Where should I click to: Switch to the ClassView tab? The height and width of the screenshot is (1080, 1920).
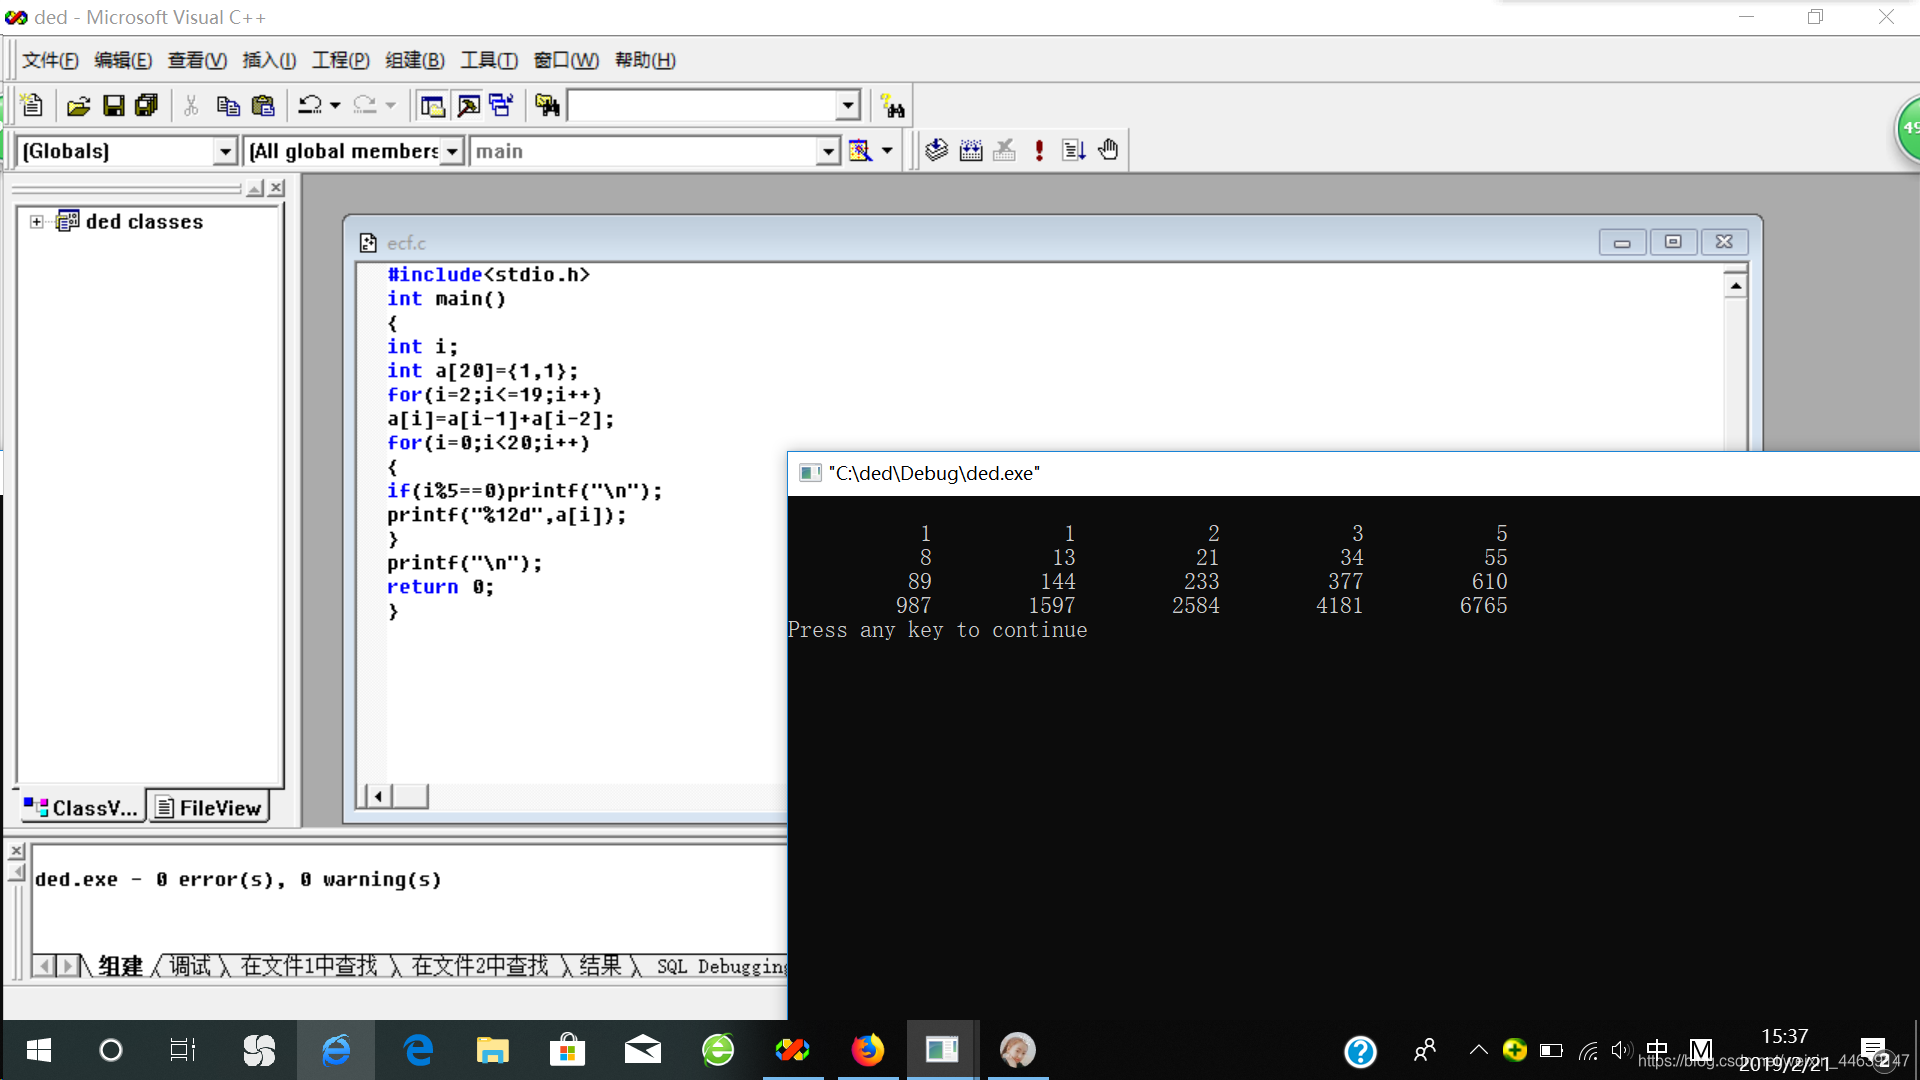[x=82, y=807]
